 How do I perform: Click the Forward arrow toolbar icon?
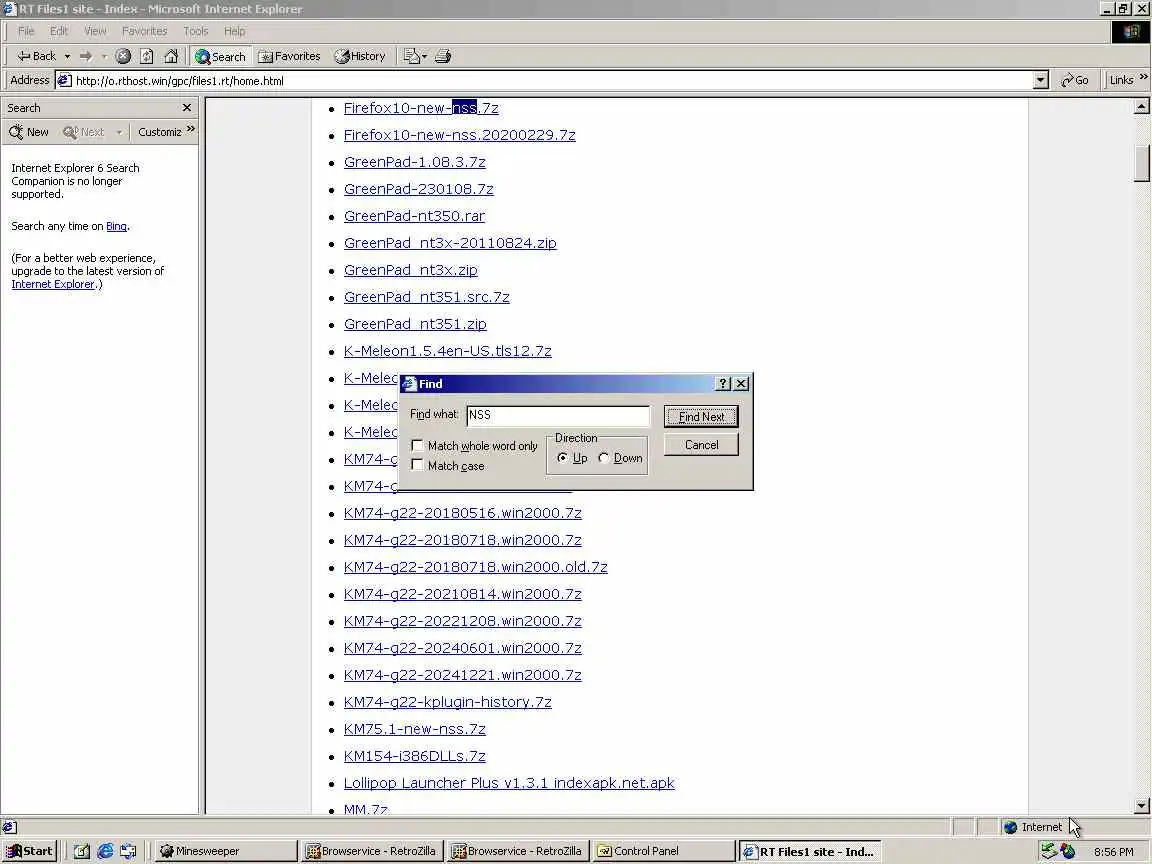(86, 56)
